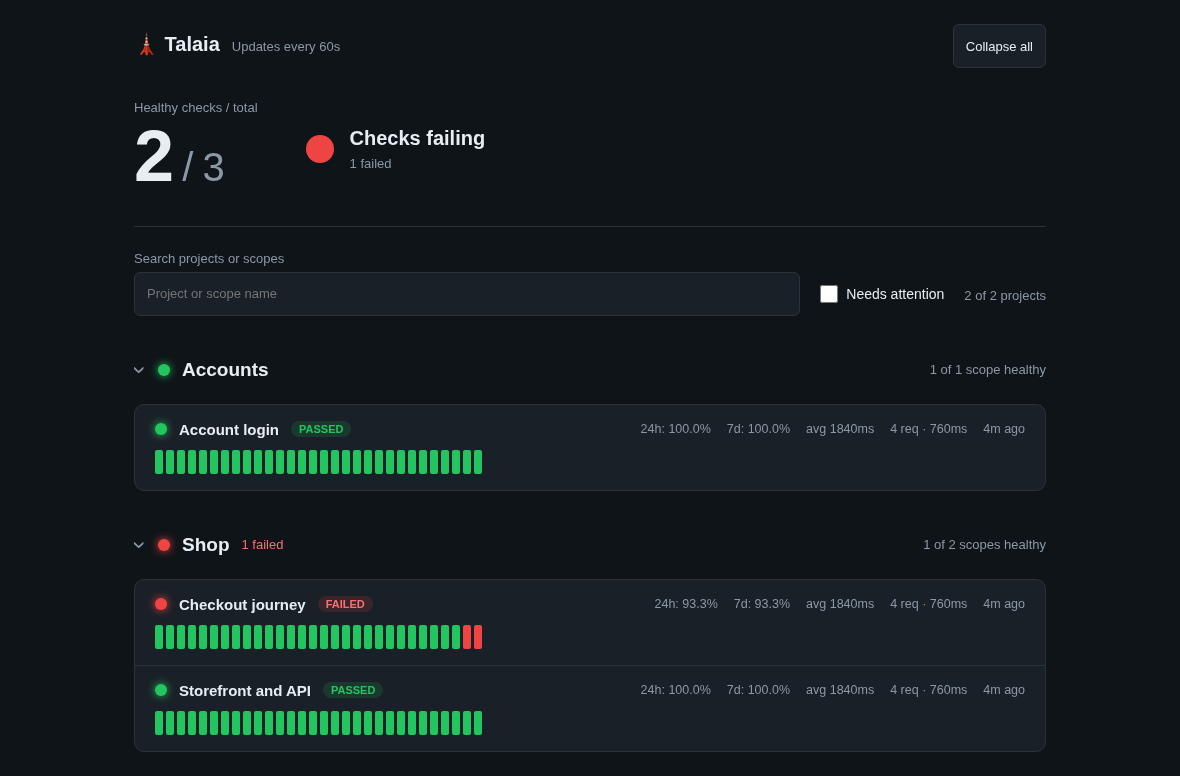This screenshot has height=776, width=1180.
Task: Open the Account login scope
Action: (x=590, y=448)
